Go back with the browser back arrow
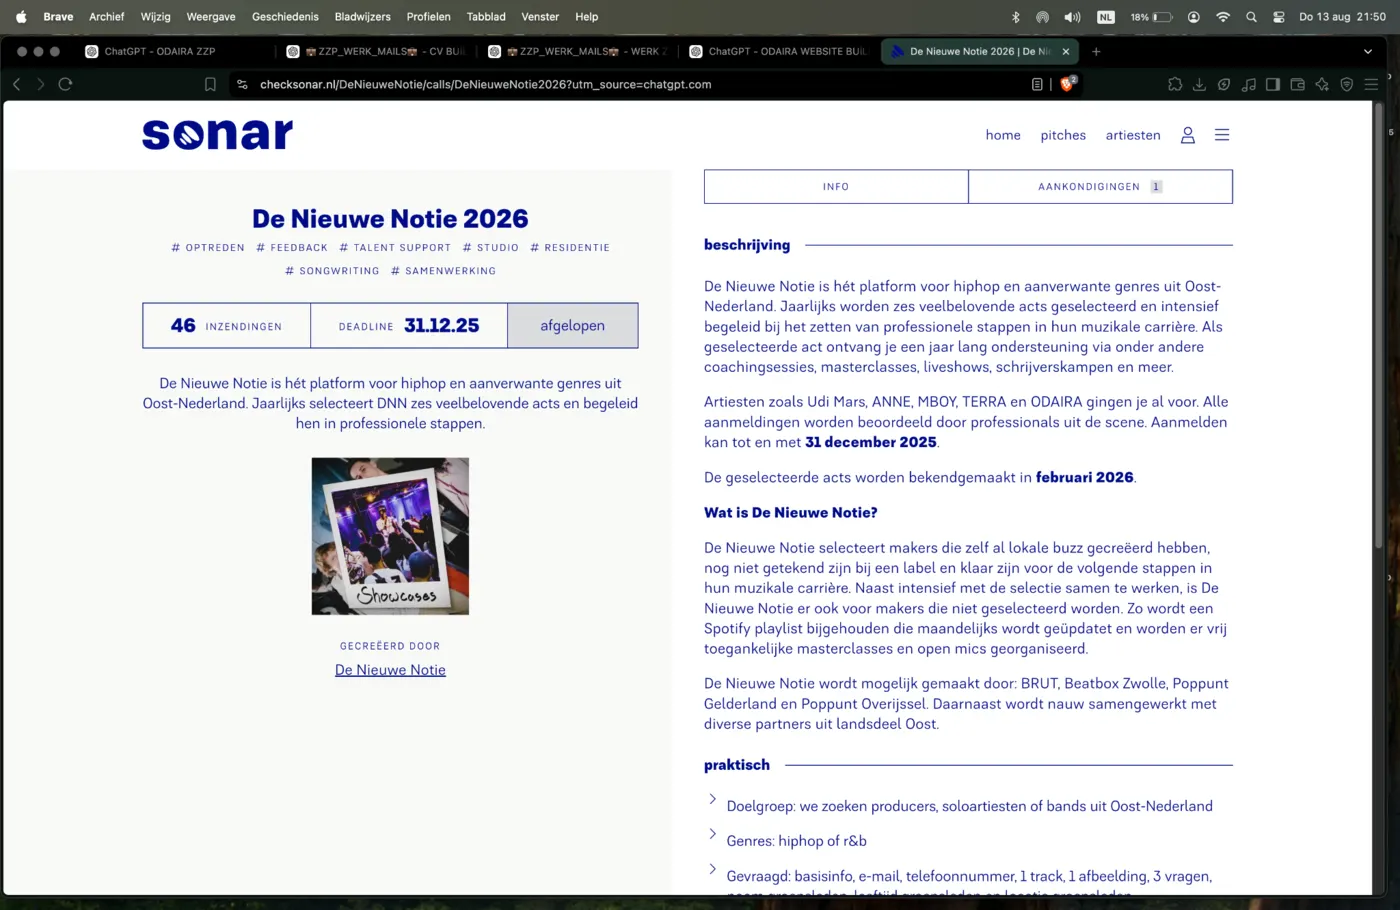Viewport: 1400px width, 910px height. point(17,84)
